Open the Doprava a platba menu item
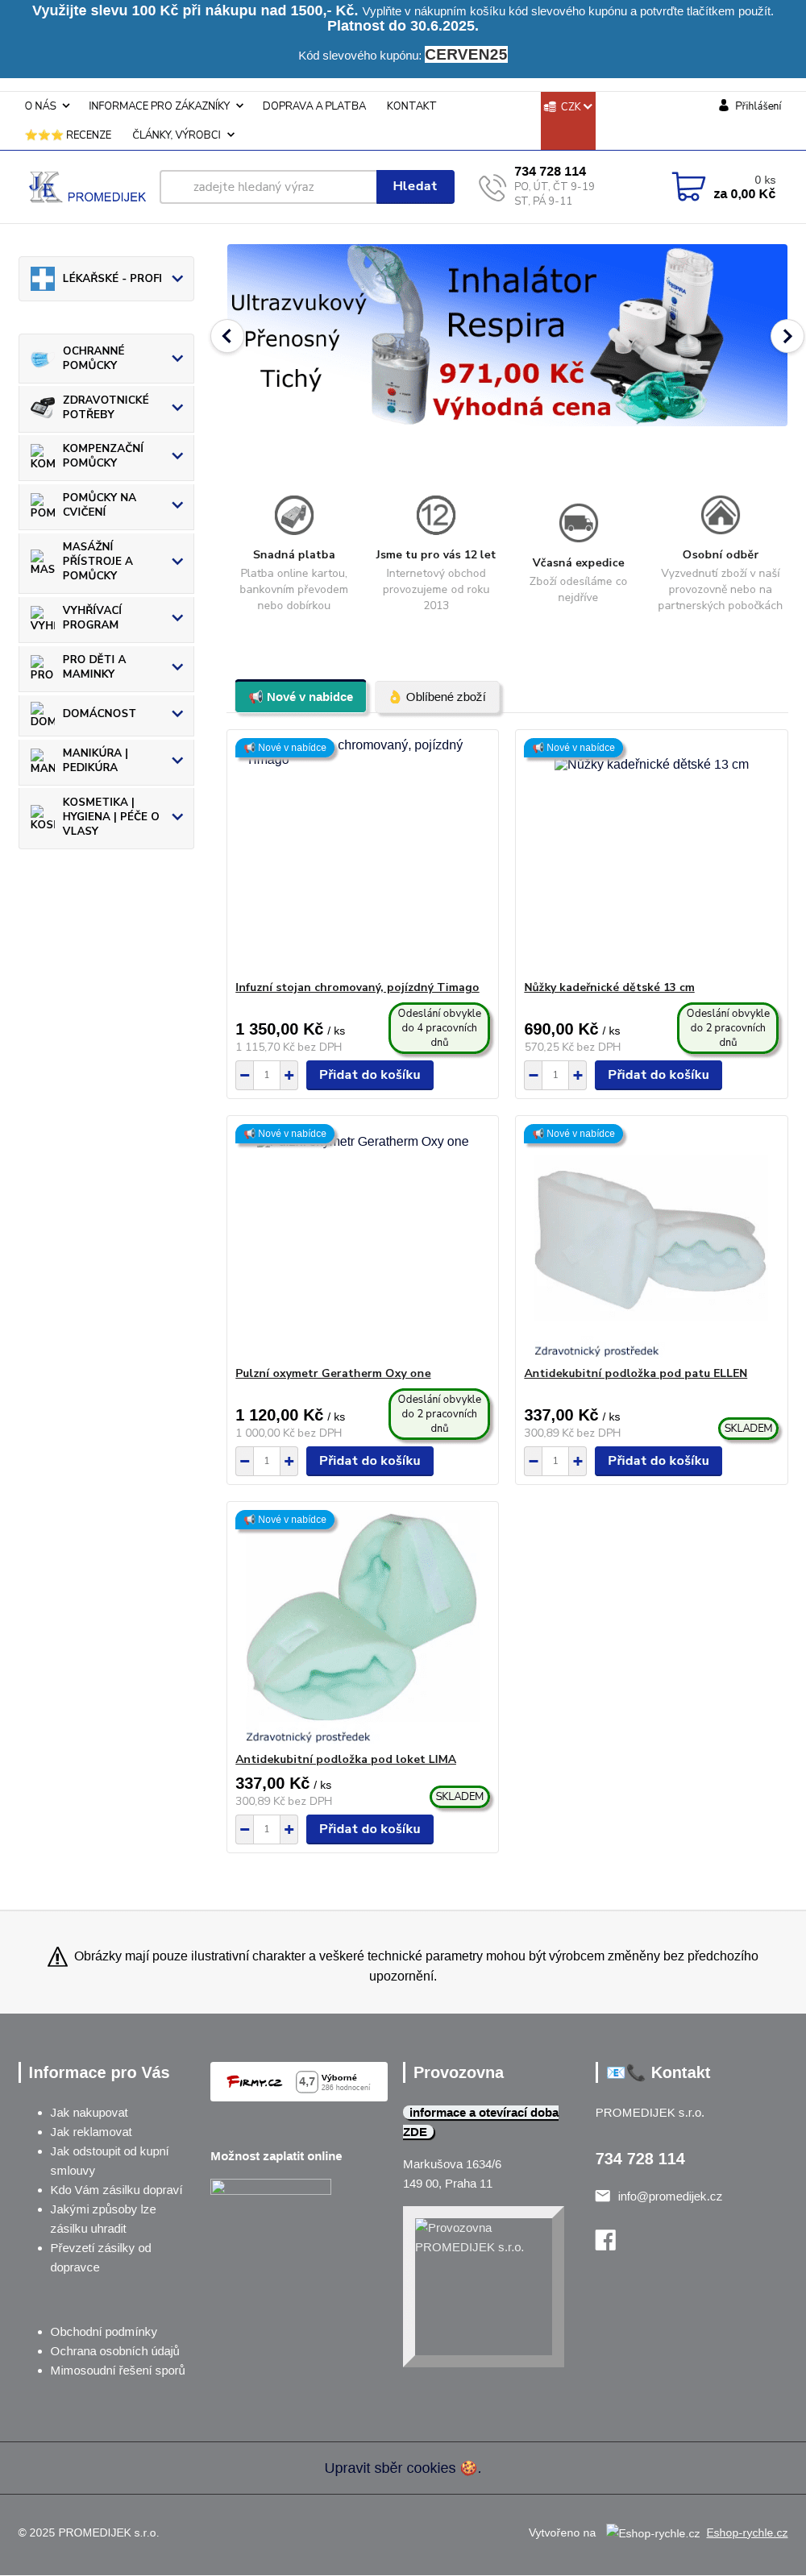The width and height of the screenshot is (806, 2576). click(x=314, y=106)
